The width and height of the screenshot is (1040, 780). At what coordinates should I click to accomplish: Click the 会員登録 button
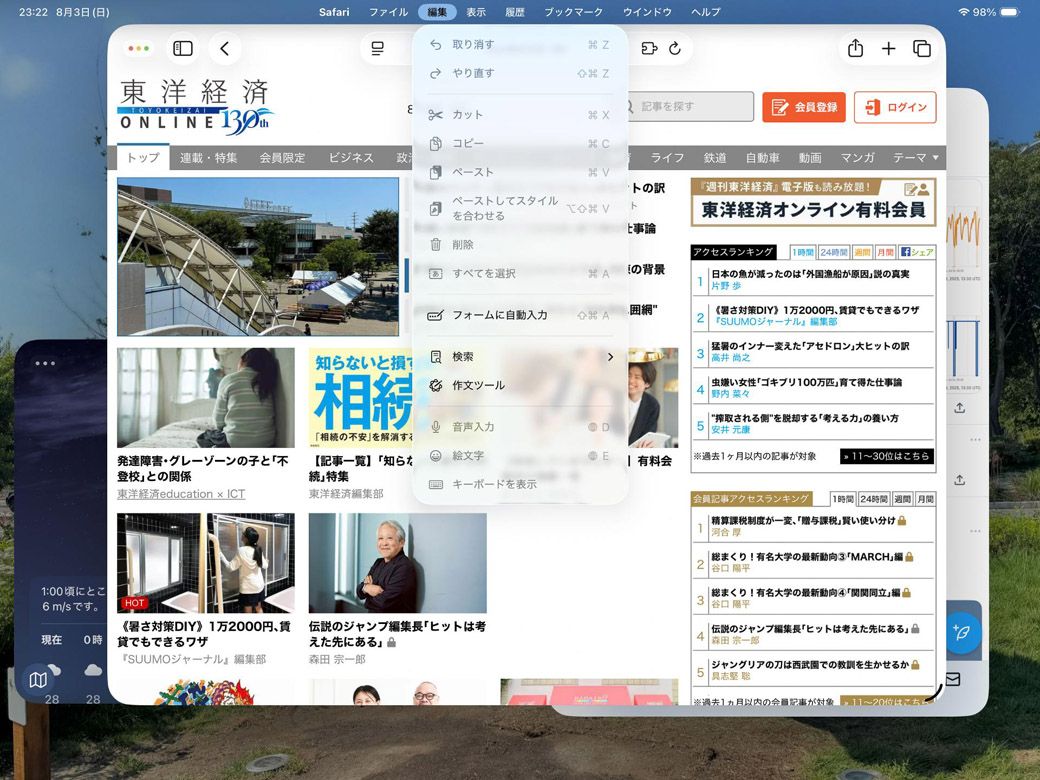[804, 107]
